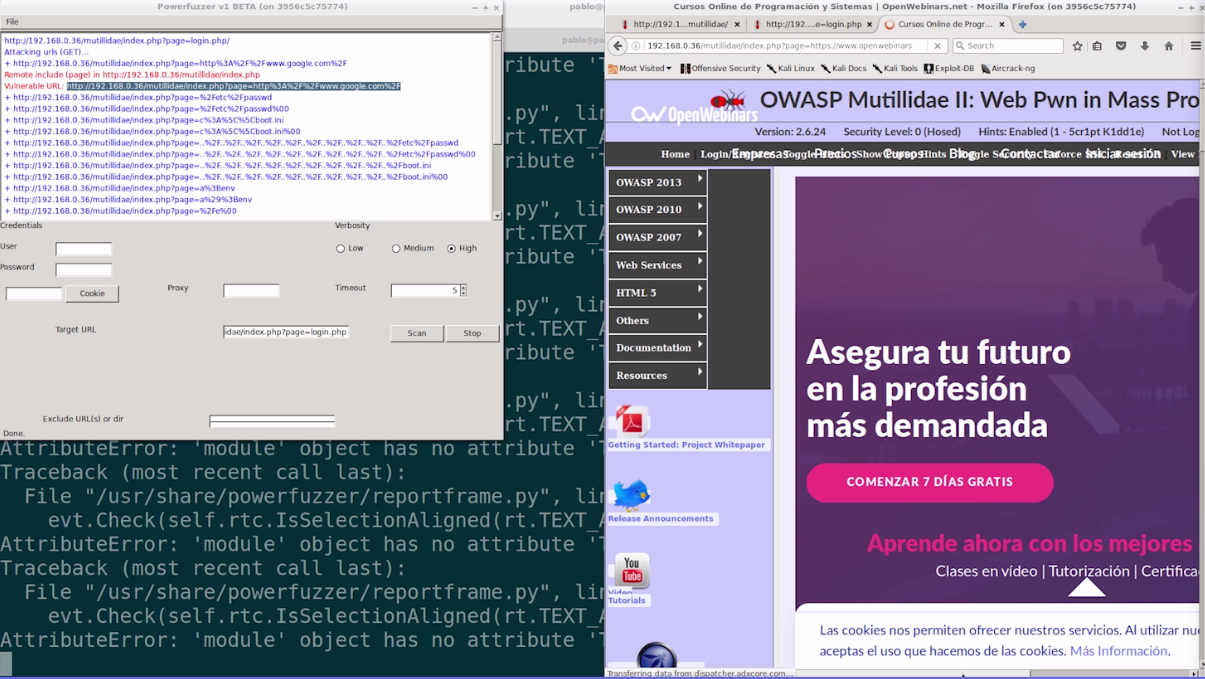This screenshot has height=679, width=1205.
Task: Expand the HTML 5 menu
Action: click(657, 292)
